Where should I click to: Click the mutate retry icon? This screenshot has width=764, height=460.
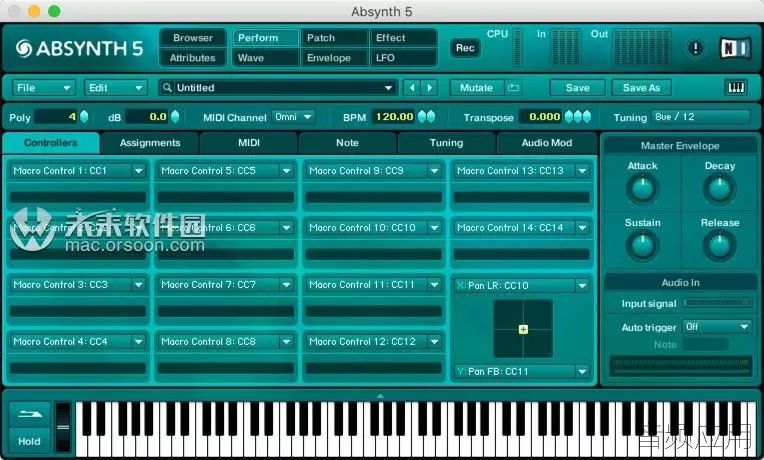pyautogui.click(x=513, y=88)
